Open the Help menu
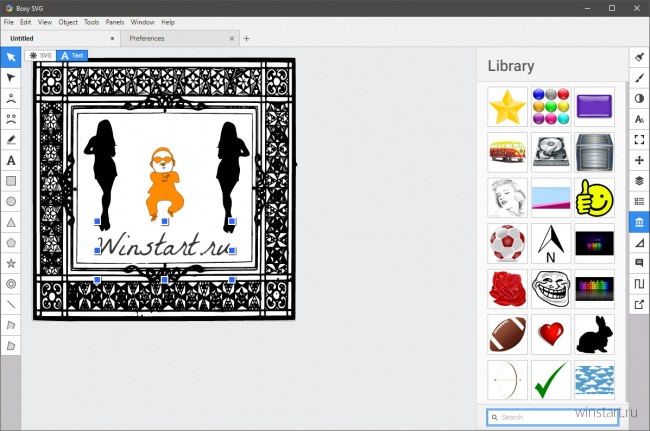Viewport: 650px width, 431px height. (x=168, y=22)
